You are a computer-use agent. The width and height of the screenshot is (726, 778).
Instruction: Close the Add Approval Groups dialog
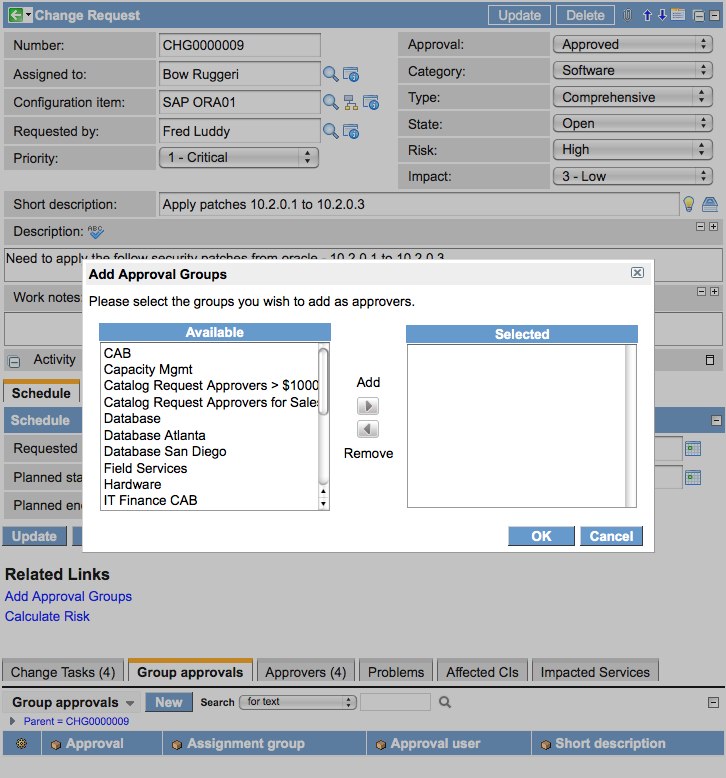637,273
